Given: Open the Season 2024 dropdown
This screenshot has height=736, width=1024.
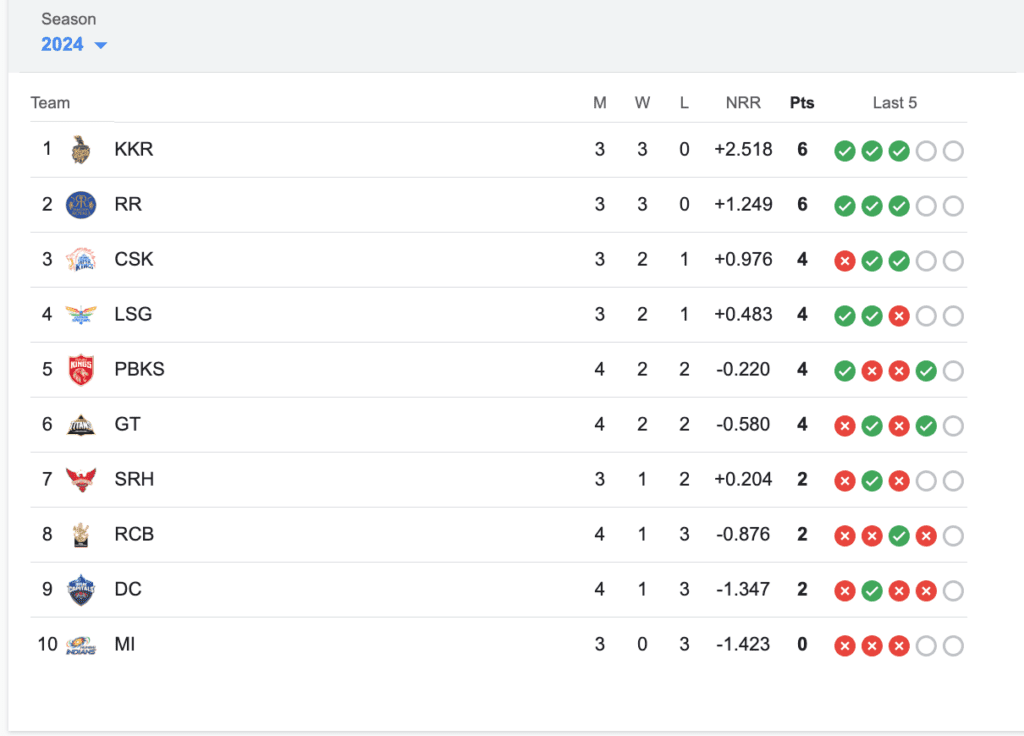Looking at the screenshot, I should pos(60,44).
